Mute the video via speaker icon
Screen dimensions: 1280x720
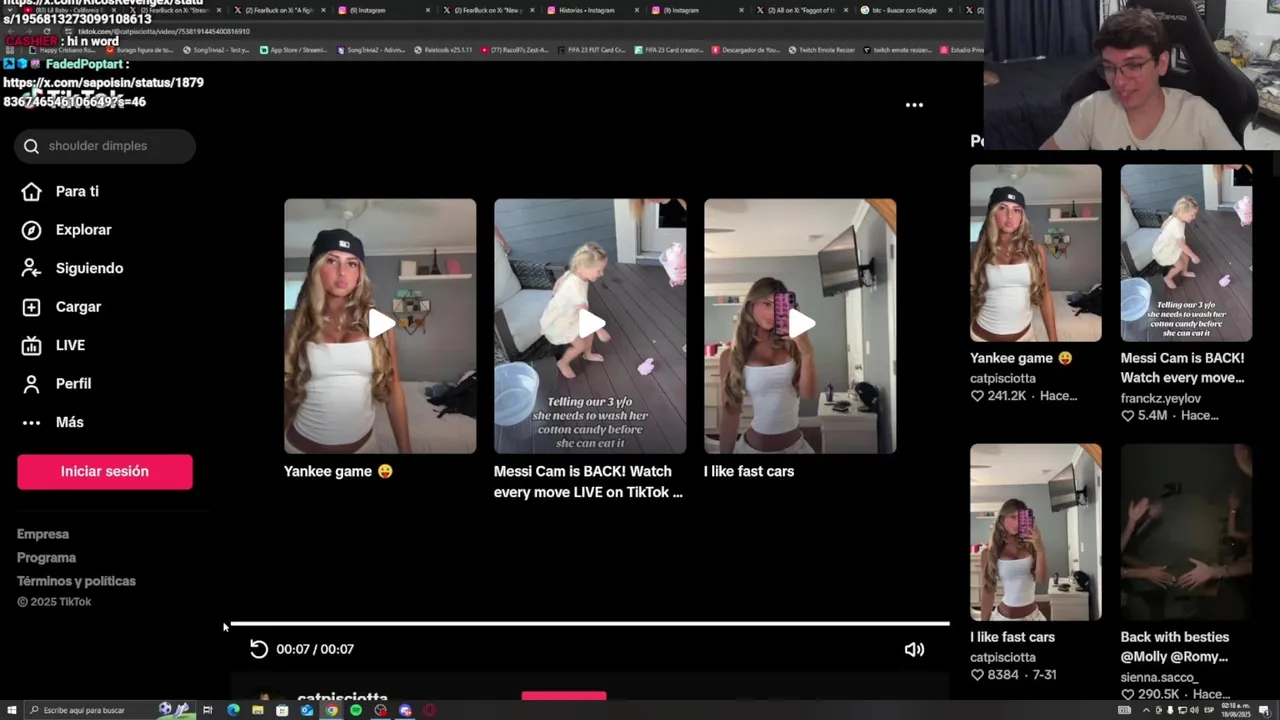coord(914,649)
